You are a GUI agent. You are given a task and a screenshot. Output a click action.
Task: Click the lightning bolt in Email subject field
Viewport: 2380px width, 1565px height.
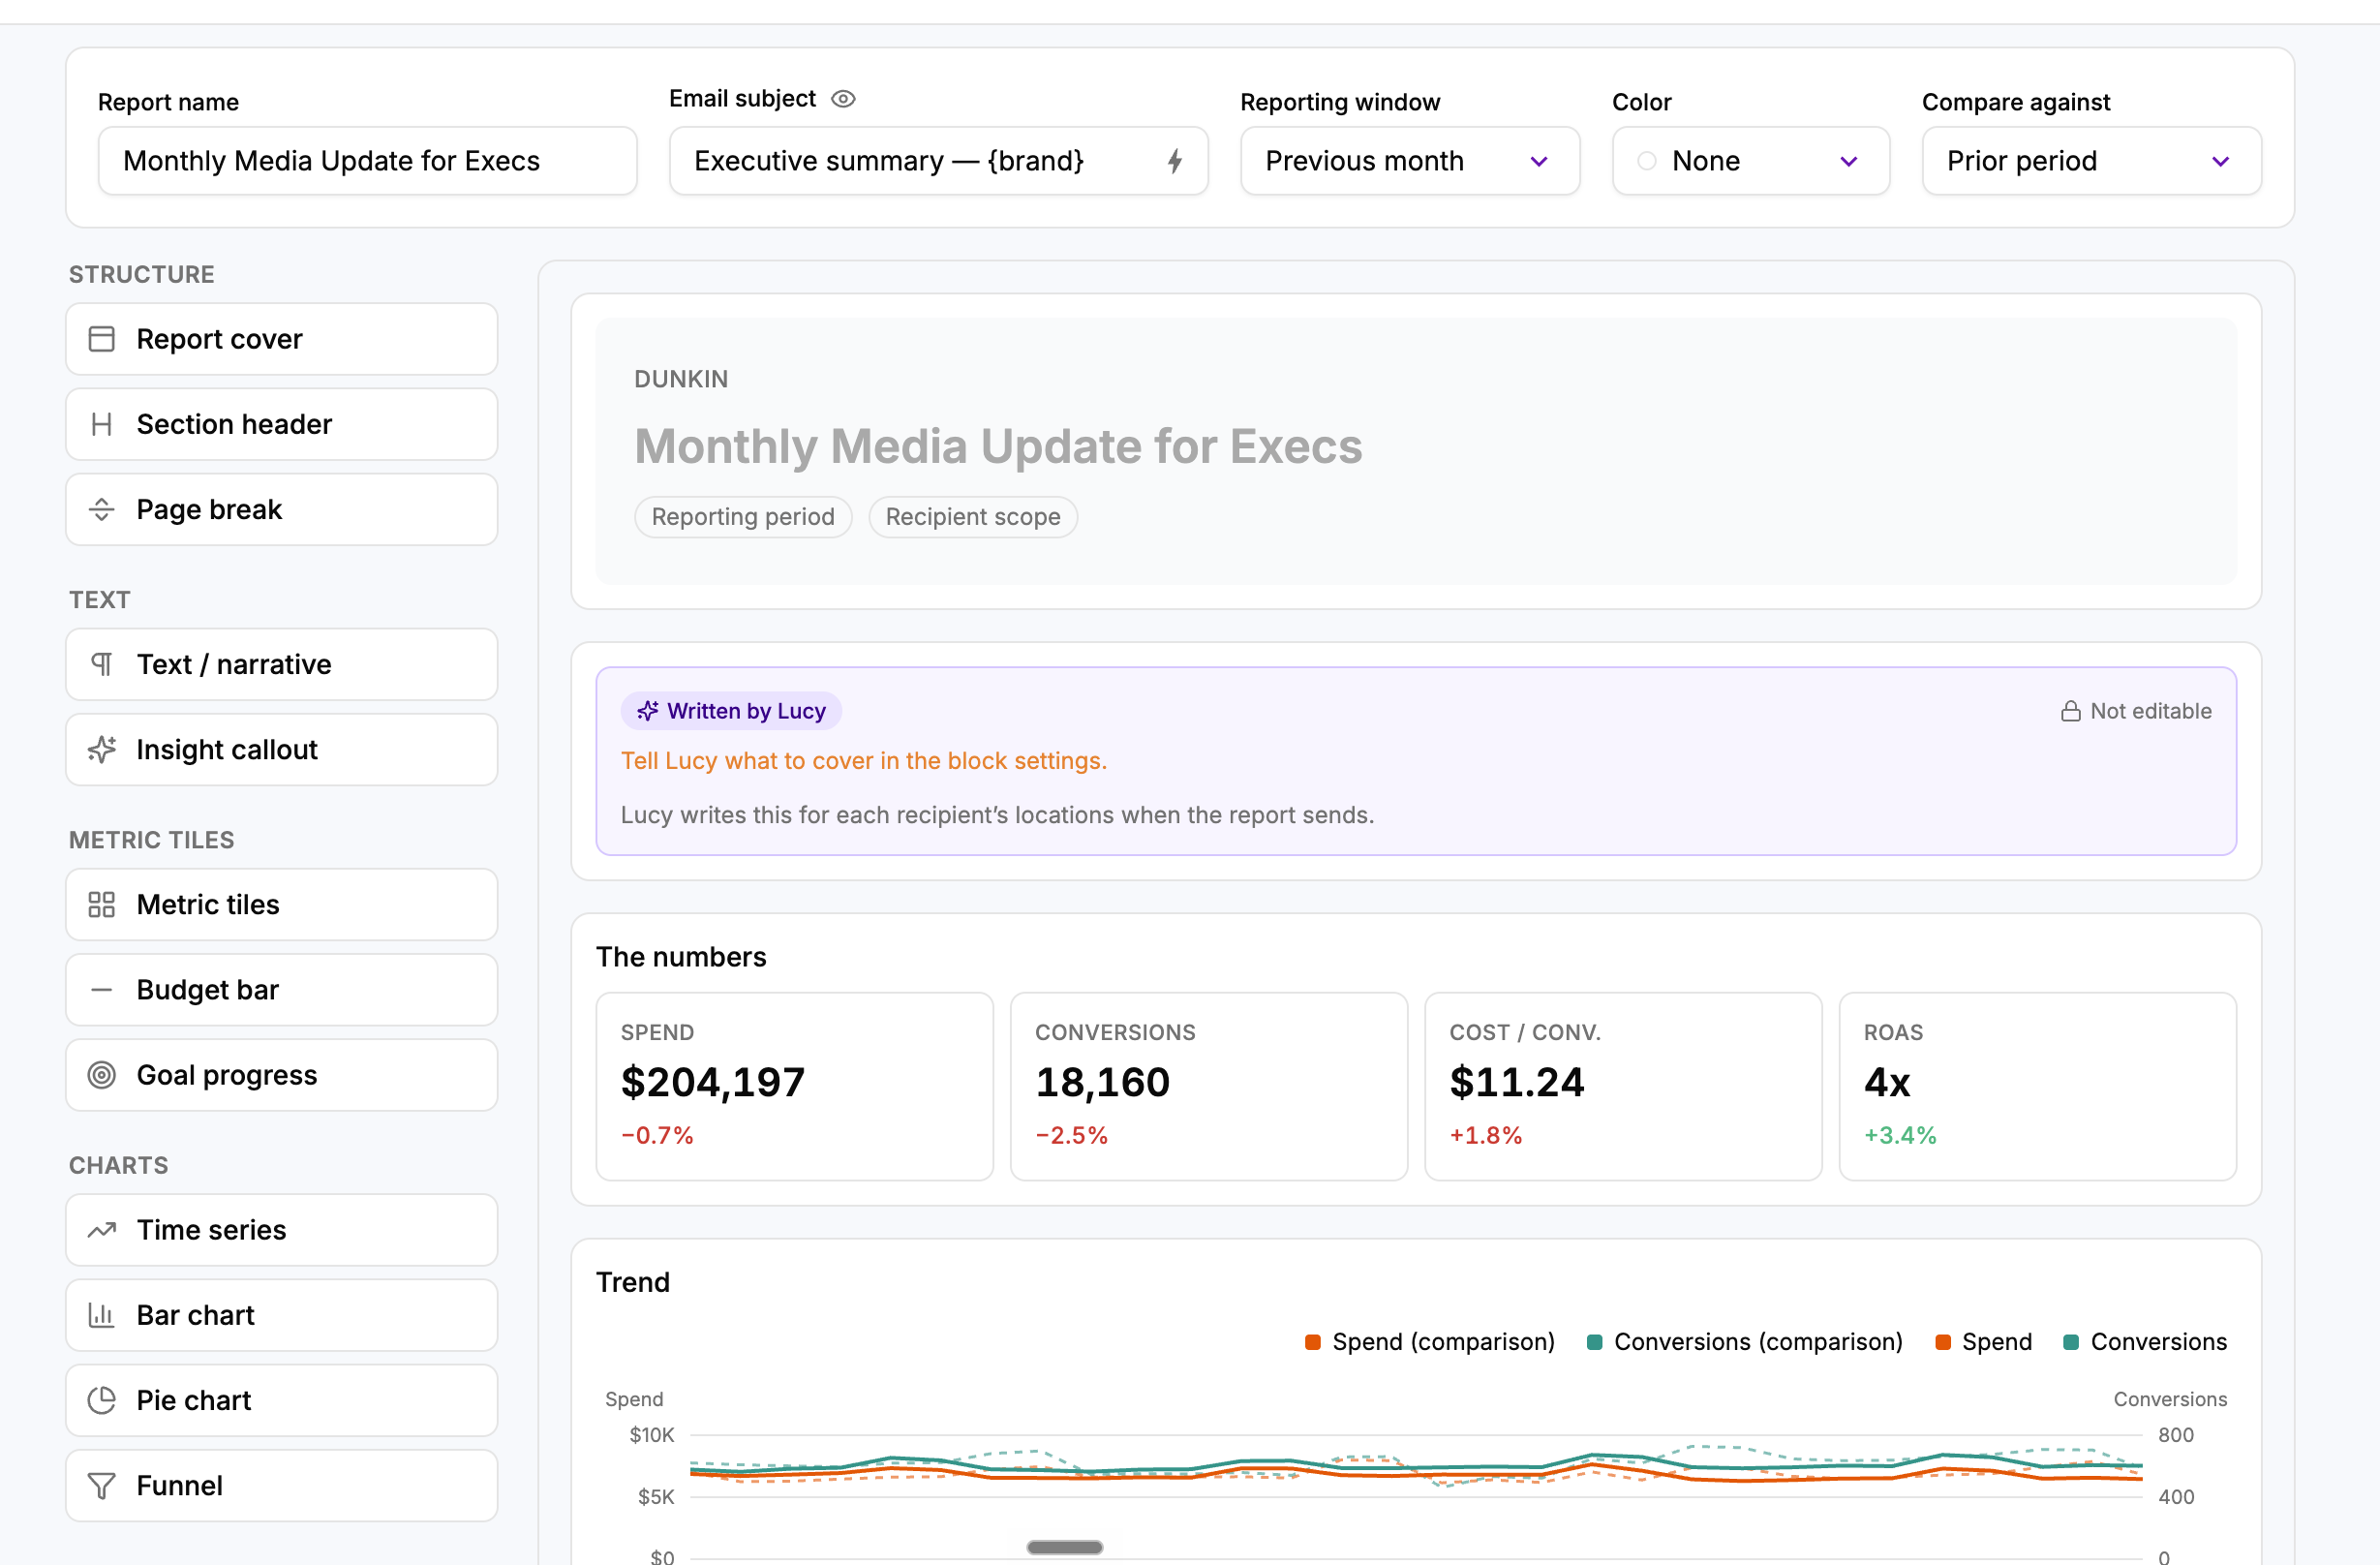pyautogui.click(x=1175, y=161)
